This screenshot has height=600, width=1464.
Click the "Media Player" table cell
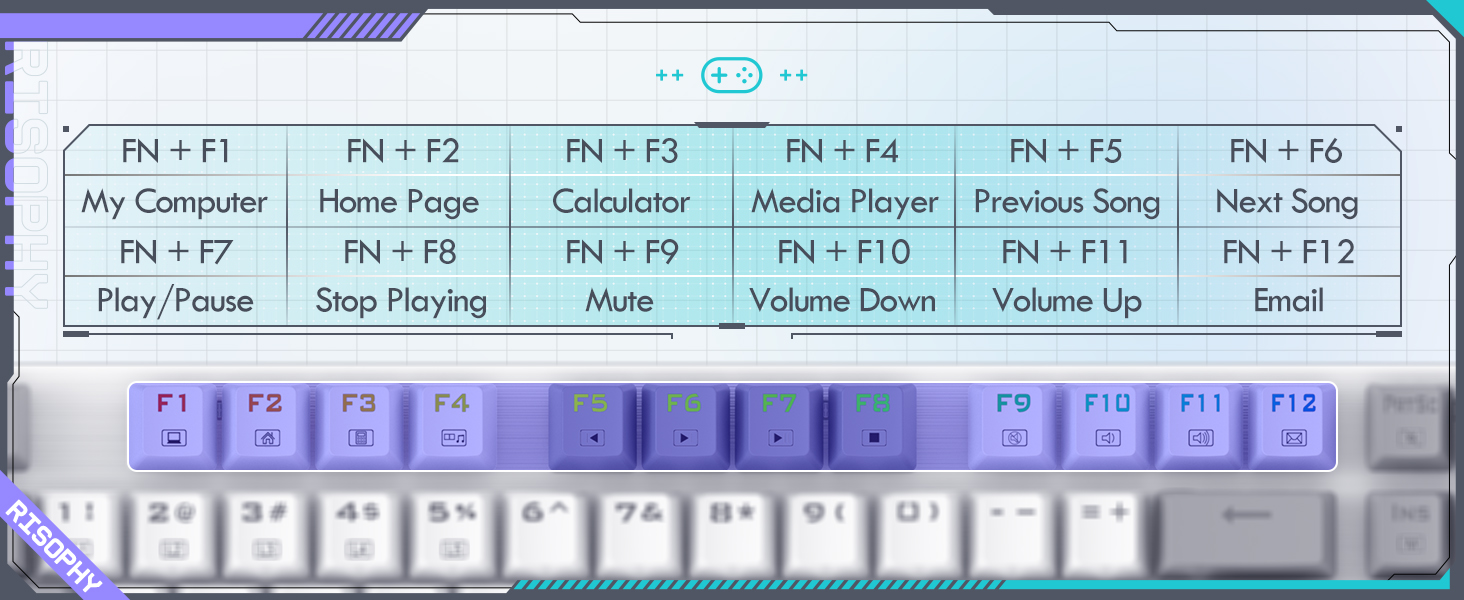pos(844,202)
